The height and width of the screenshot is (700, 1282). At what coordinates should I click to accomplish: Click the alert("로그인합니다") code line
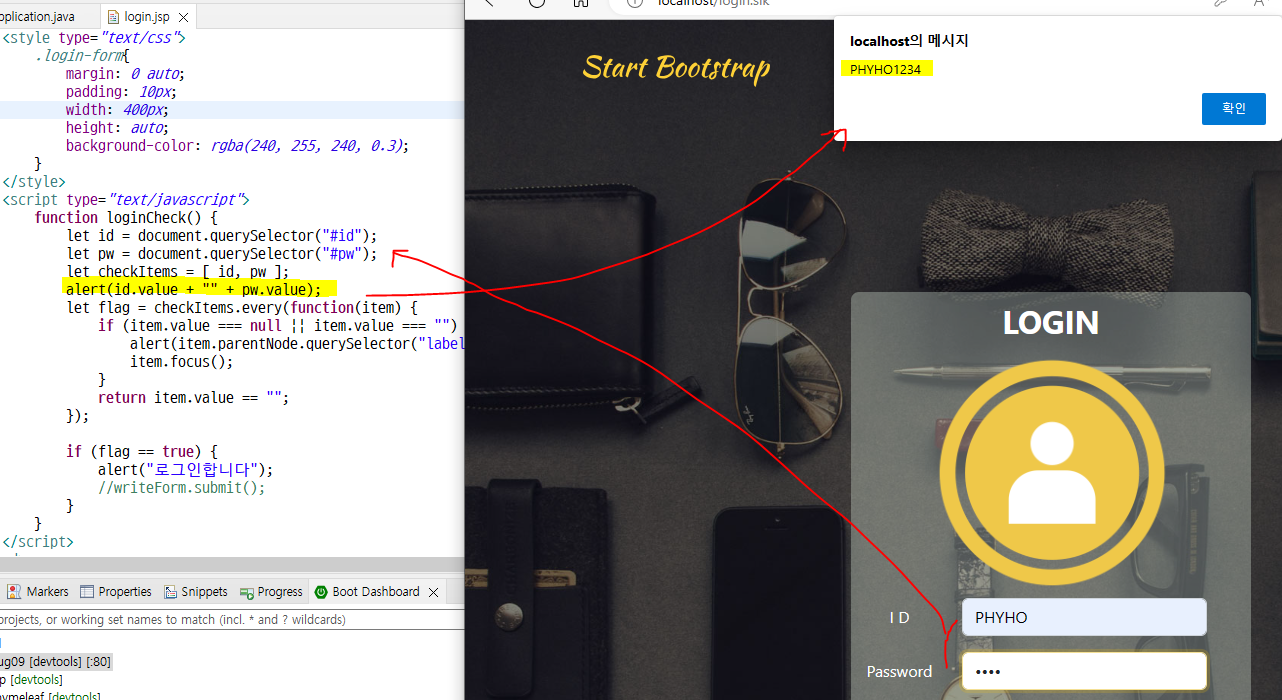pyautogui.click(x=185, y=470)
